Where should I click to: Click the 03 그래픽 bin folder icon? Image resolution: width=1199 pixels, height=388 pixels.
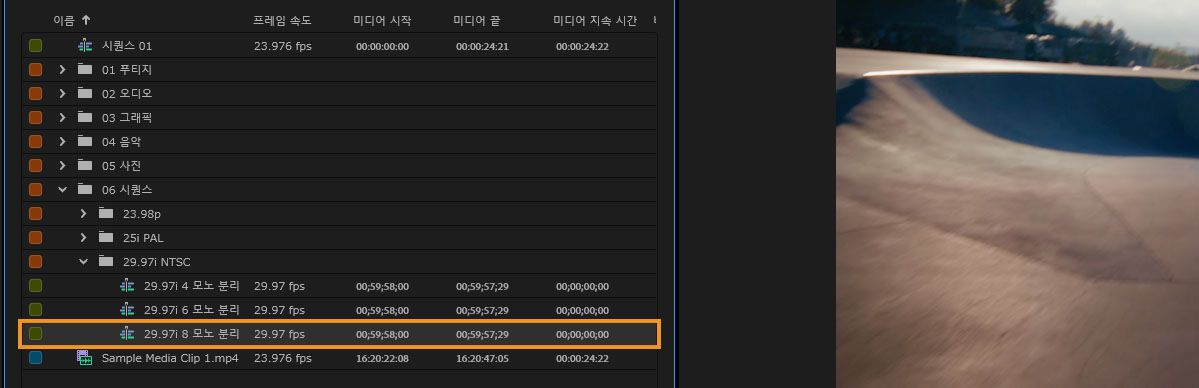point(84,118)
